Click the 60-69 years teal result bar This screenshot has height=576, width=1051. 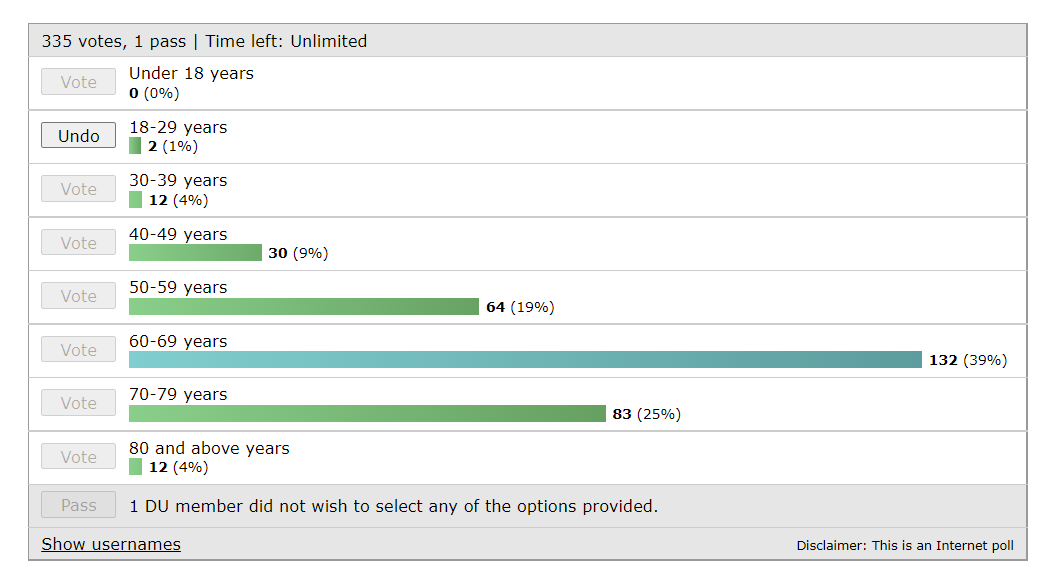tap(525, 360)
